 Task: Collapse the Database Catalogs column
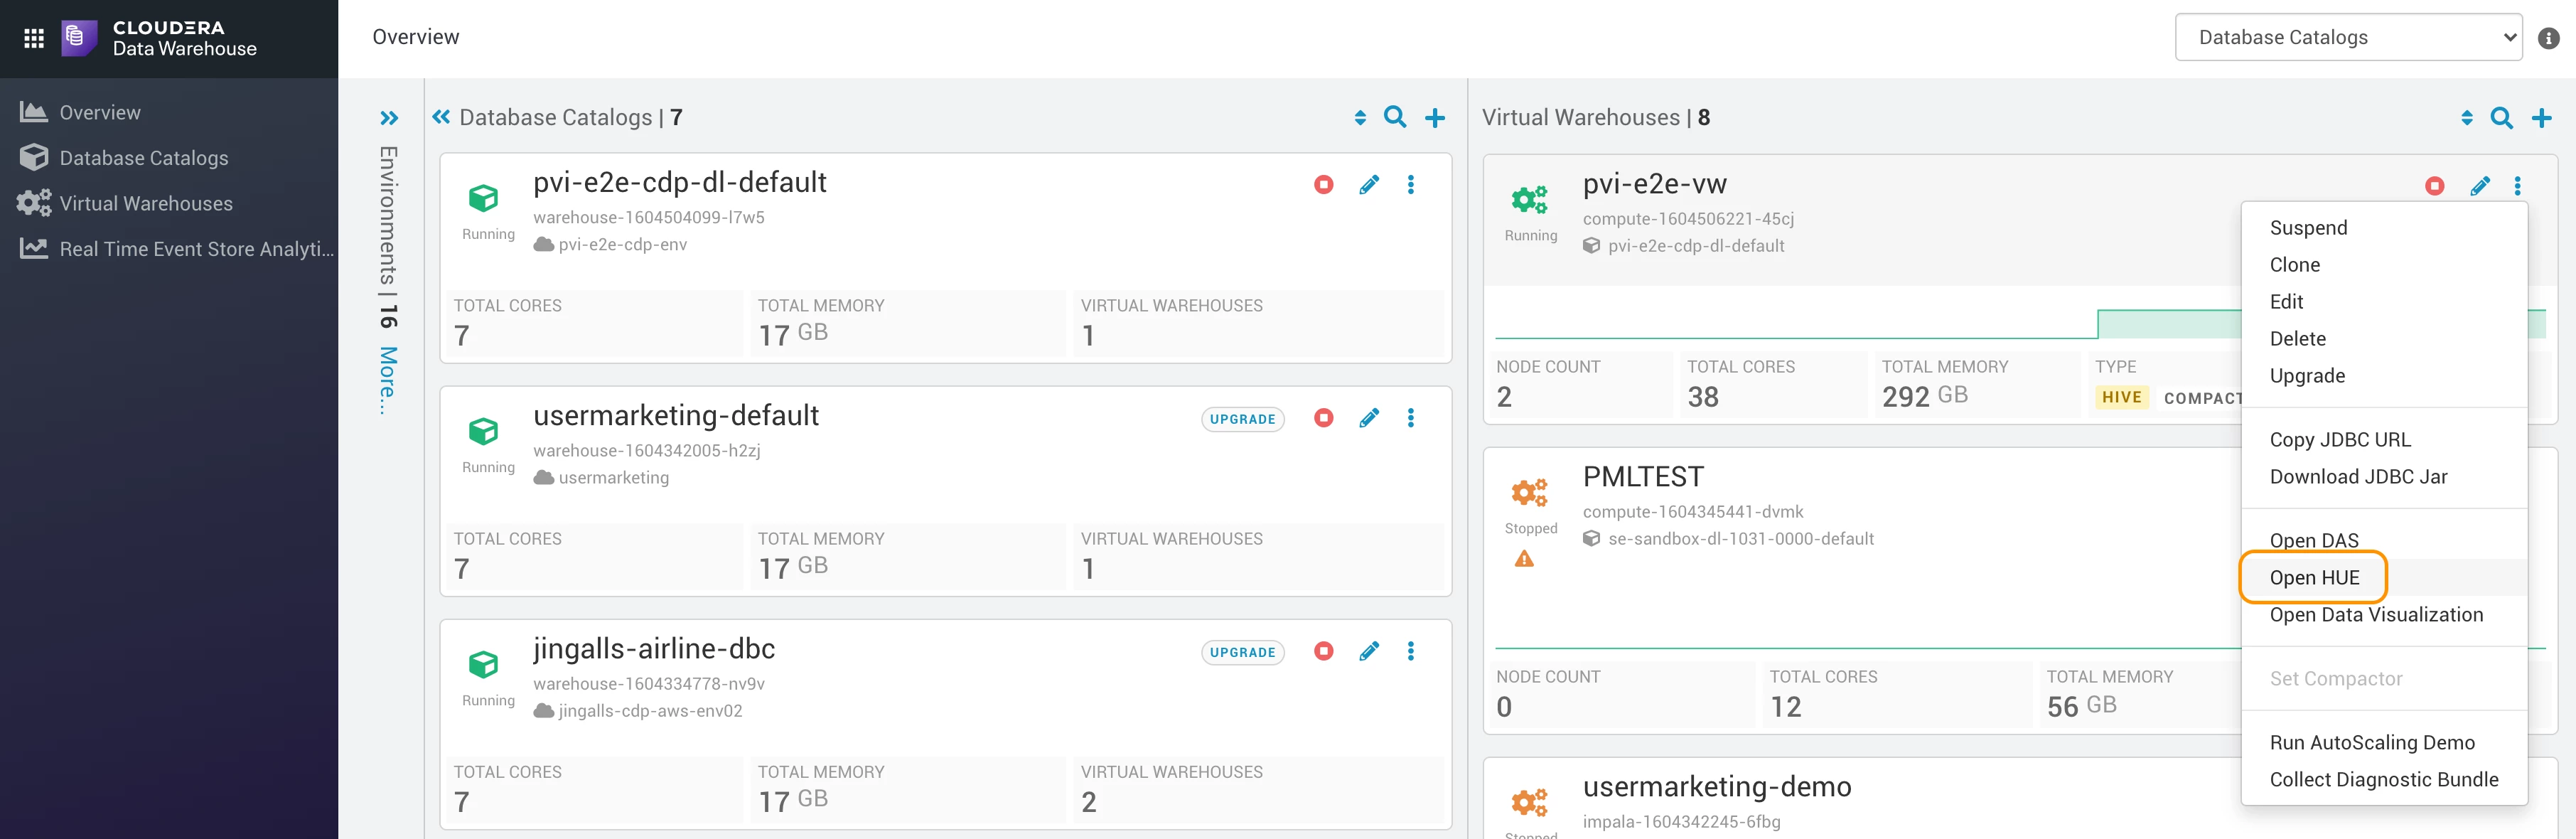pos(441,117)
